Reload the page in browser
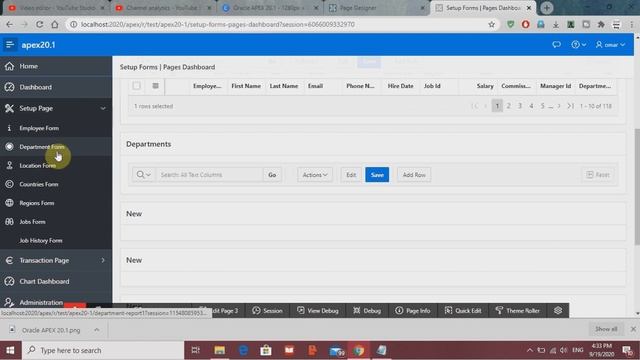640x360 pixels. (40, 24)
